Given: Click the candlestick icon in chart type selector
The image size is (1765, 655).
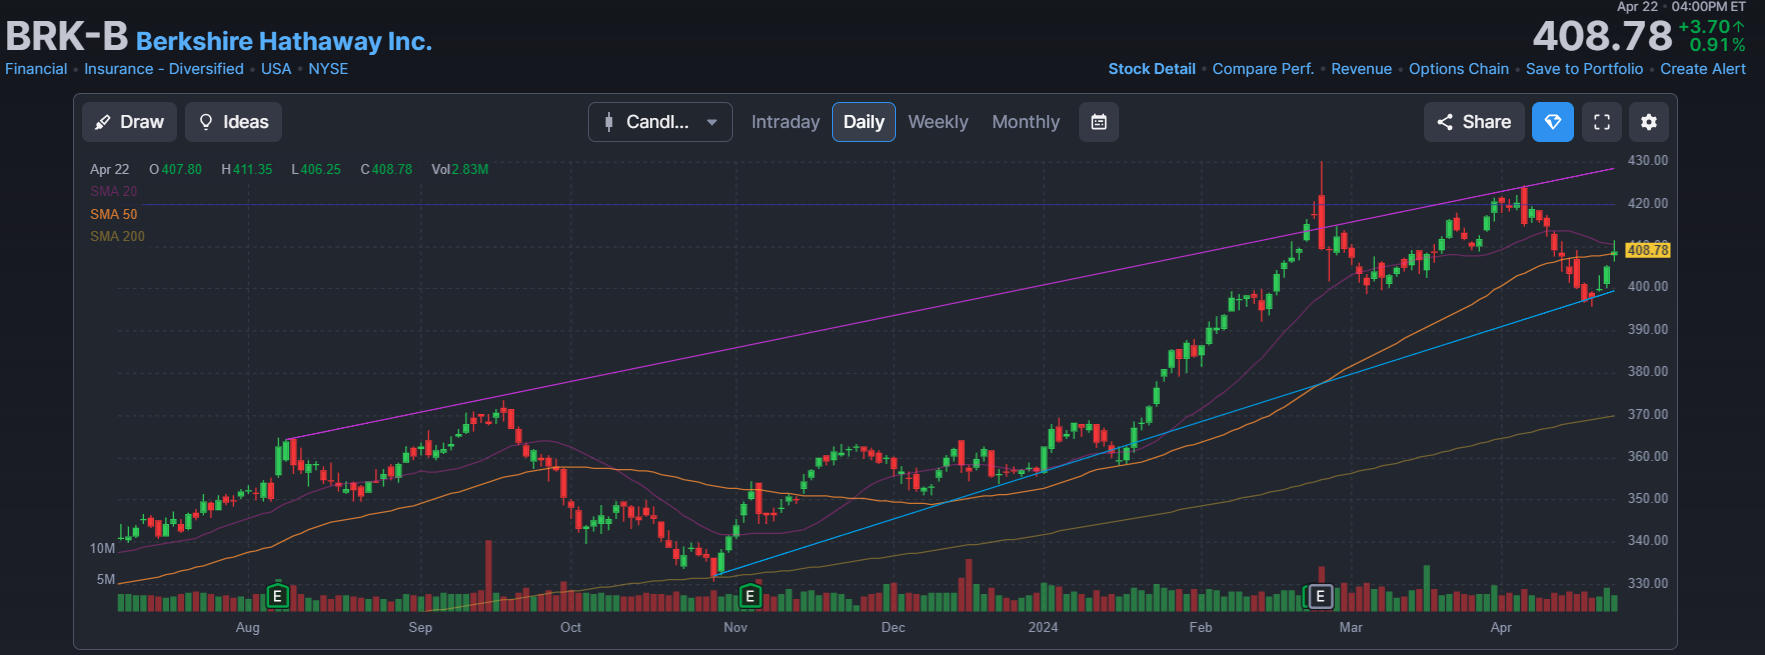Looking at the screenshot, I should point(609,122).
